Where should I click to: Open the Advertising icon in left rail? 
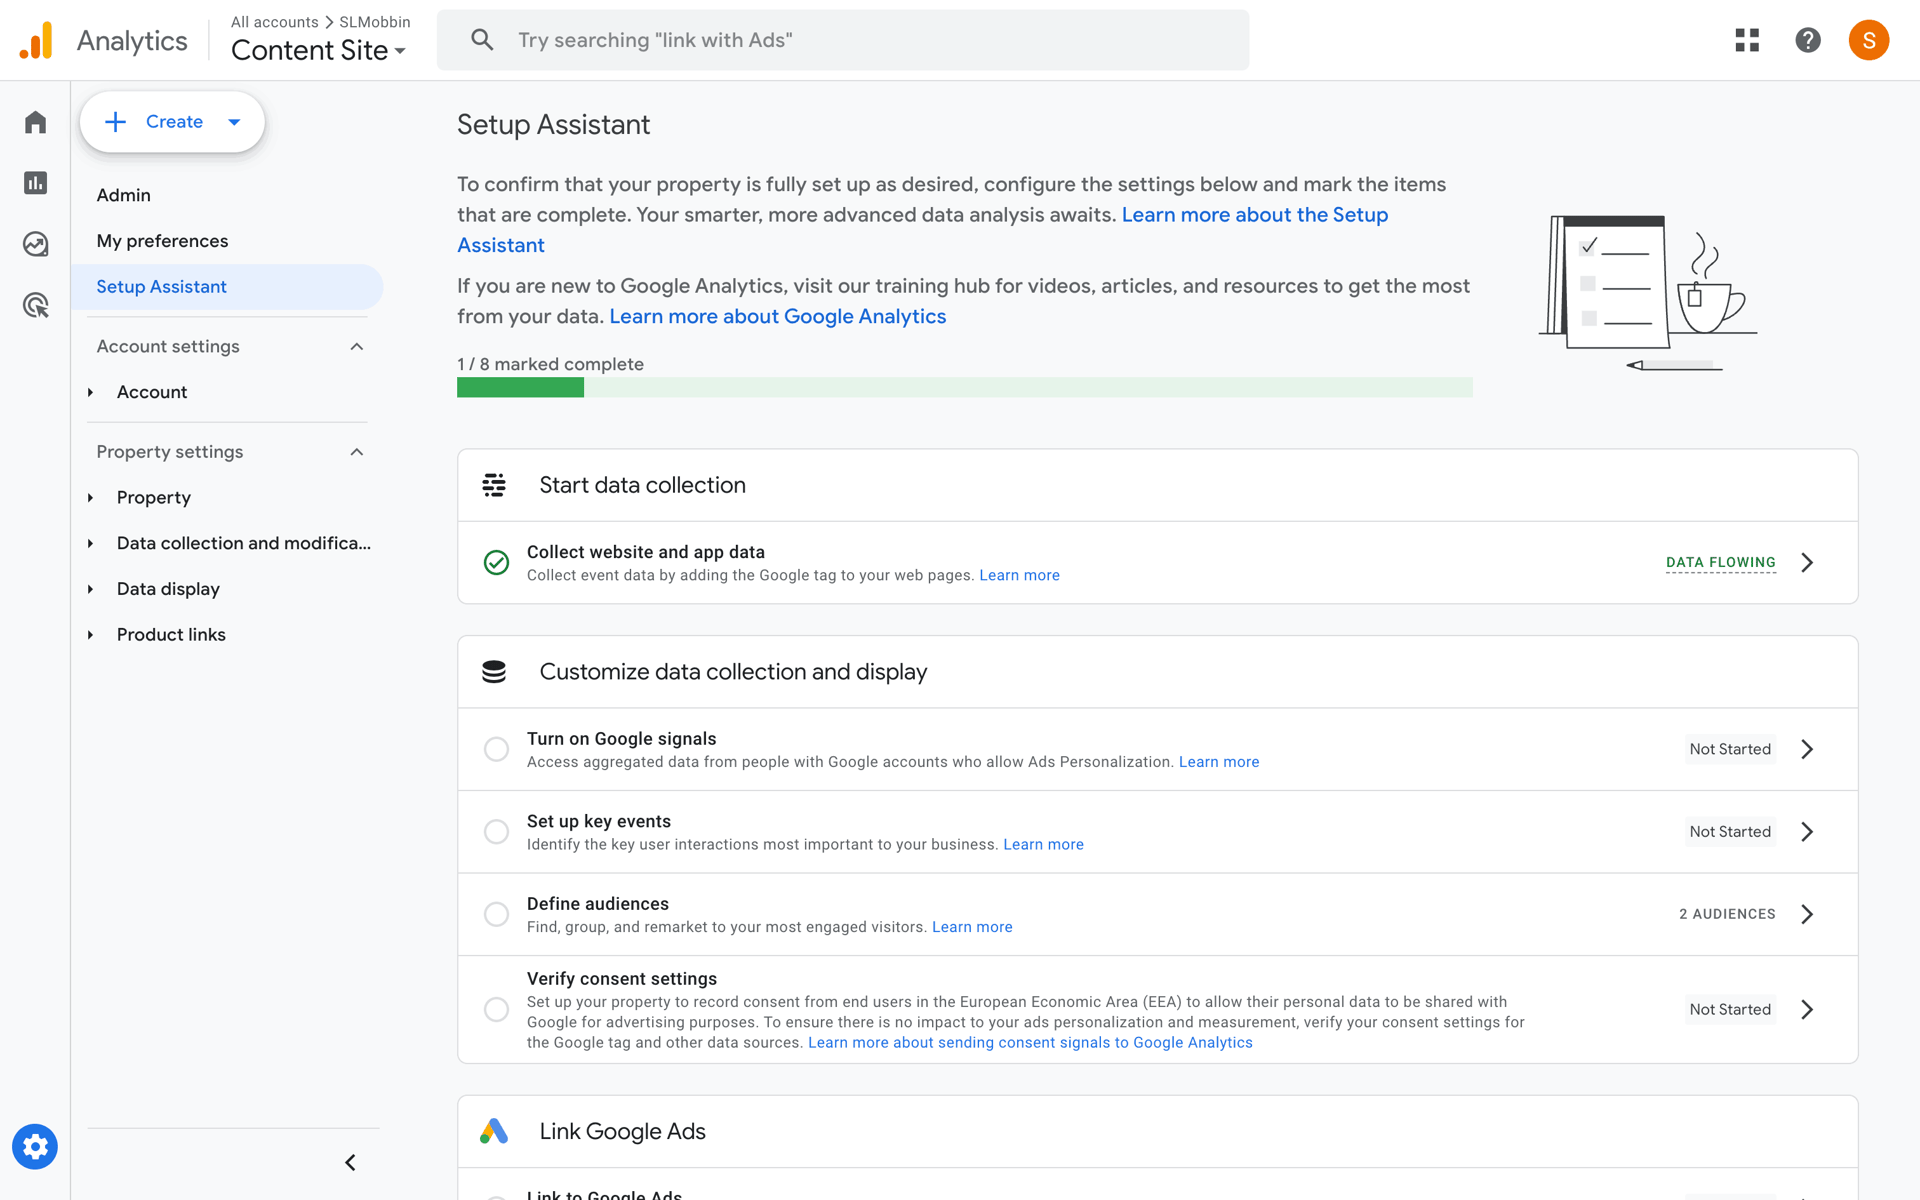coord(35,305)
